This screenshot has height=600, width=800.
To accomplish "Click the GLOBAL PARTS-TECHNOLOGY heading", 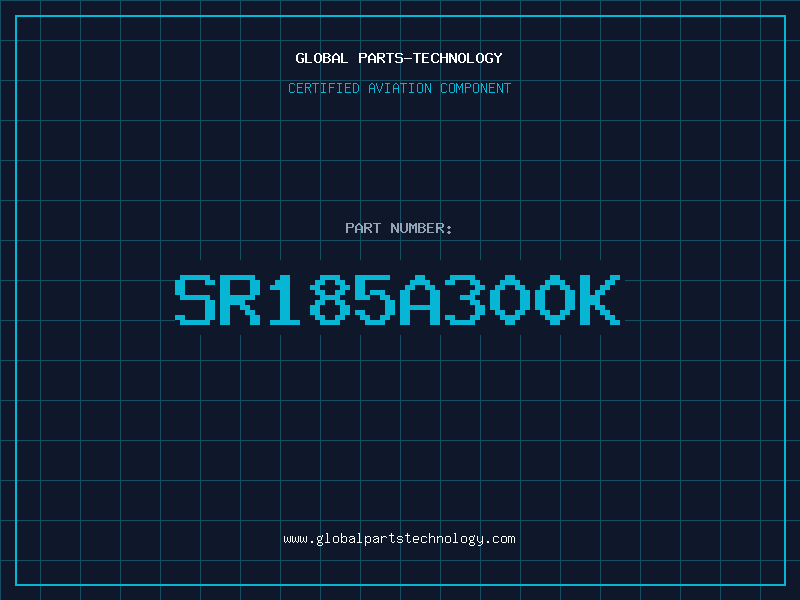I will pos(399,58).
